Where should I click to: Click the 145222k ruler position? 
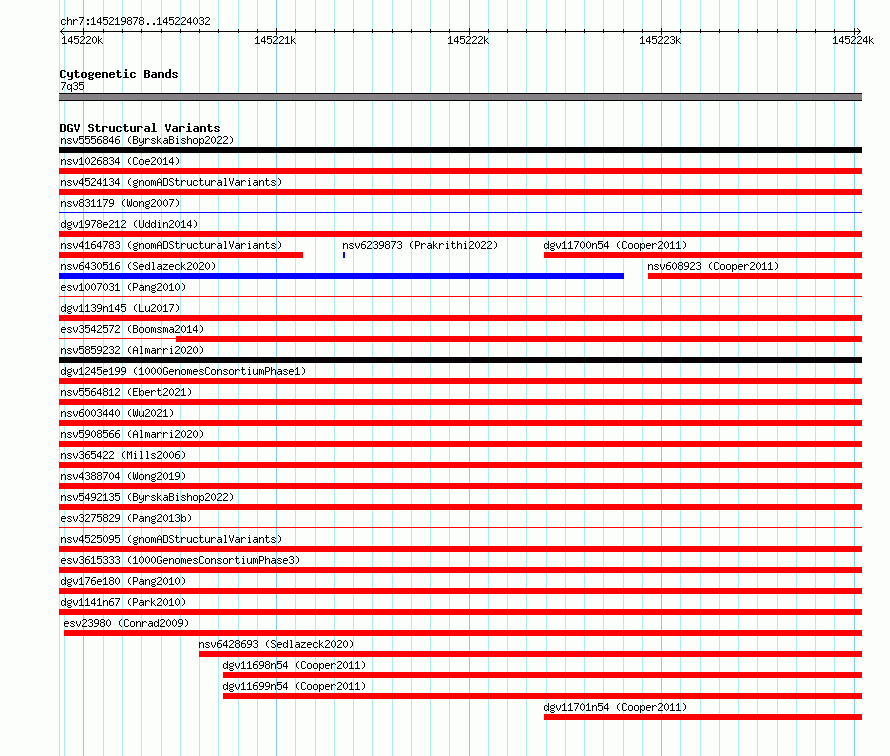click(468, 40)
